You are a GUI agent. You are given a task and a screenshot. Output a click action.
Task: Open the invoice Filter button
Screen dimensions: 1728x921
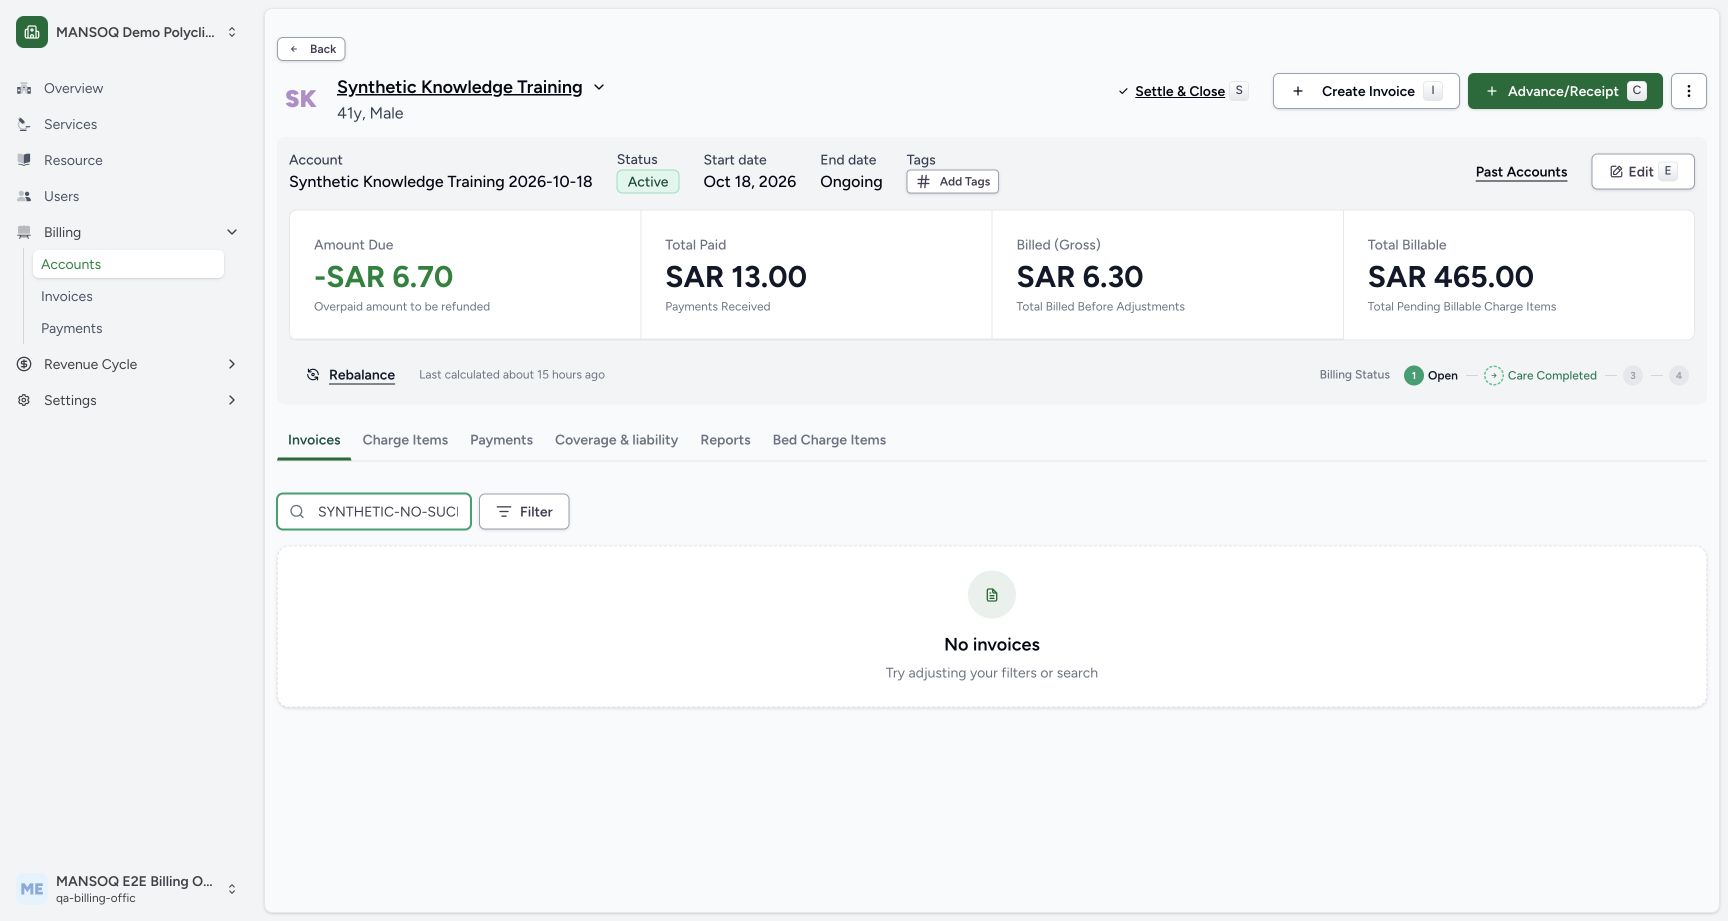tap(524, 512)
